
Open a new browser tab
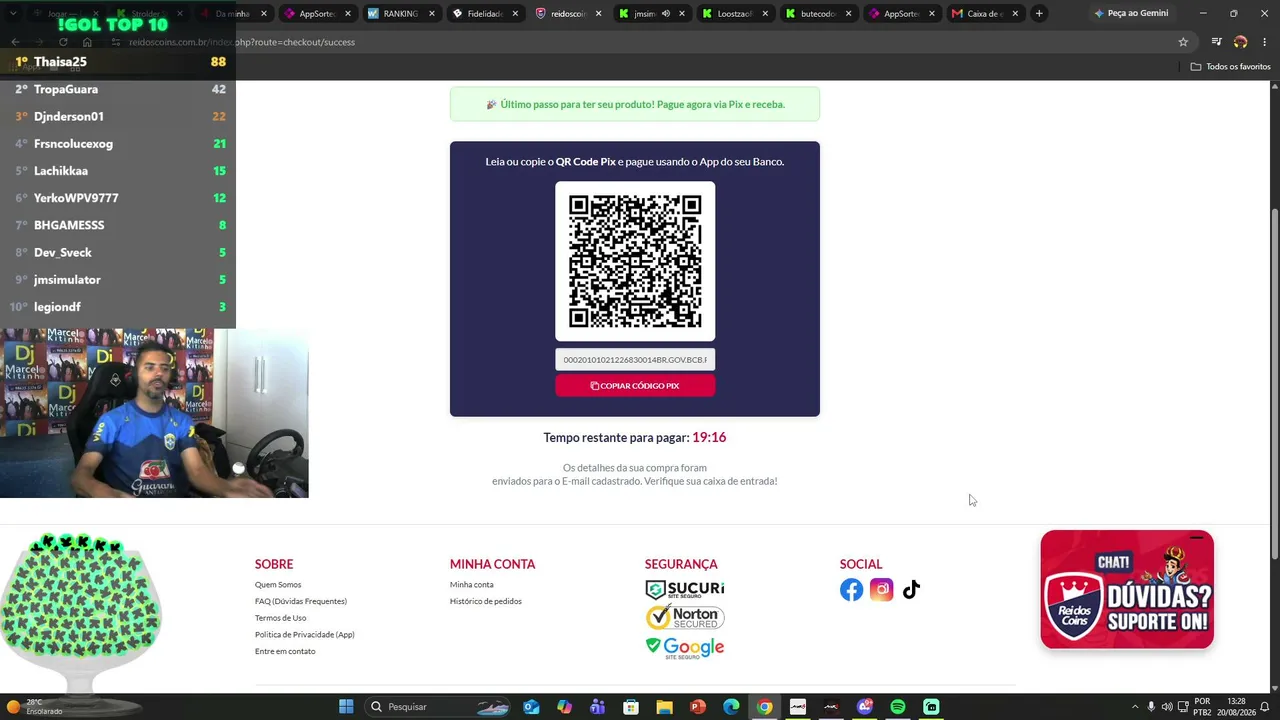click(1039, 14)
